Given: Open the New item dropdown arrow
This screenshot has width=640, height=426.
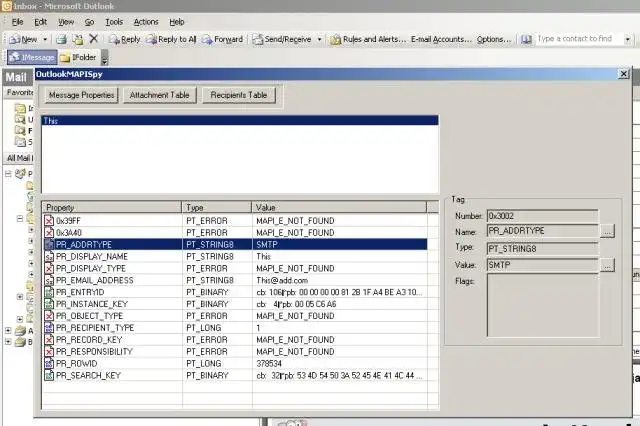Looking at the screenshot, I should point(45,40).
